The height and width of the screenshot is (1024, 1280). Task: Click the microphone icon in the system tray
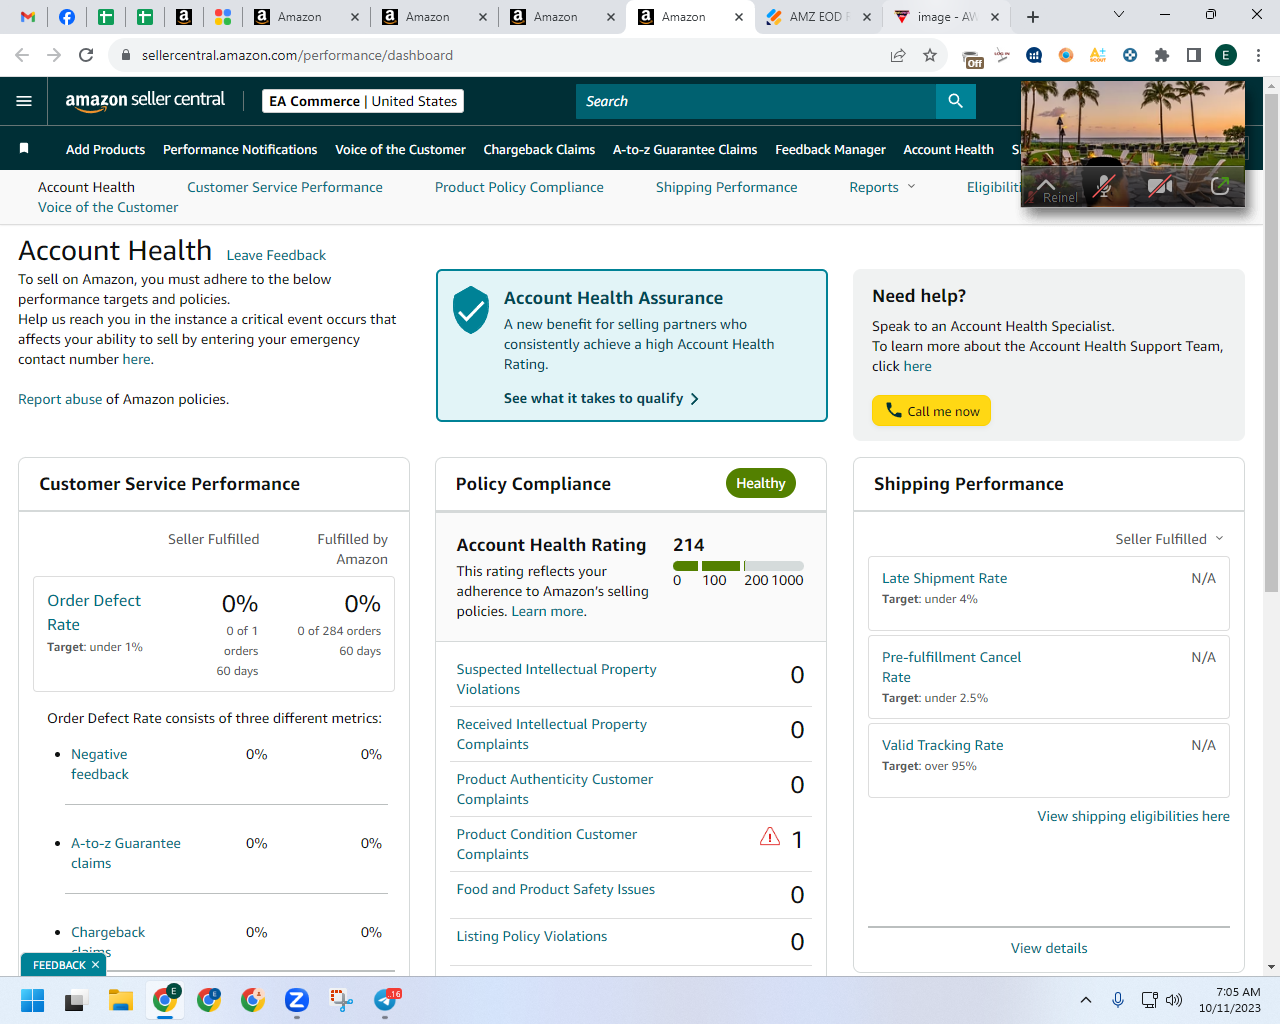[1118, 1000]
